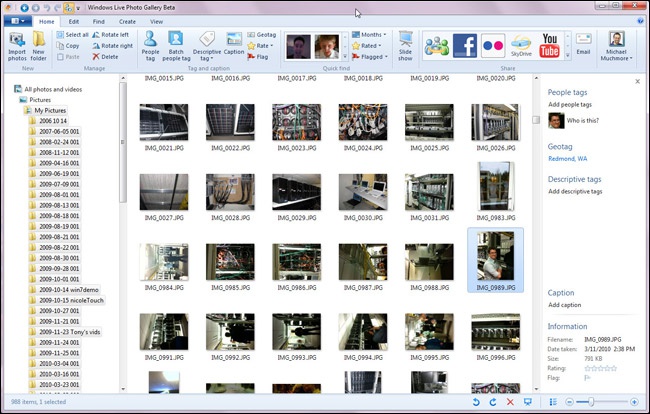Share photo to Flickr
Viewport: 650px width, 414px height.
point(493,46)
